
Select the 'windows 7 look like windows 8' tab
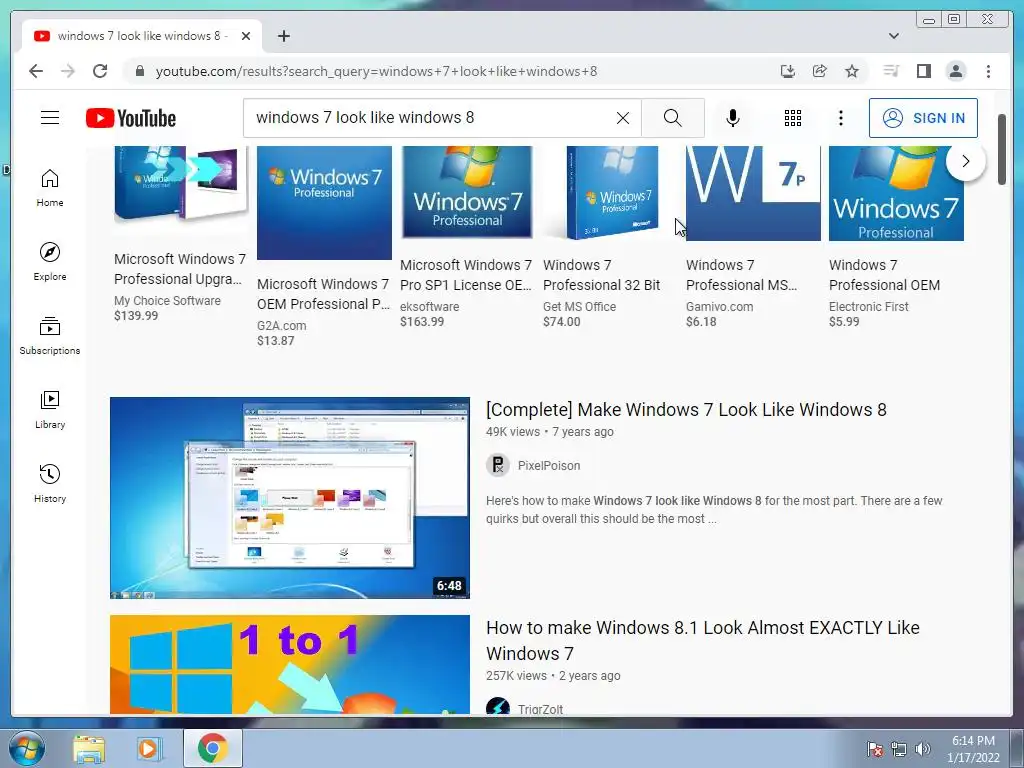coord(142,36)
